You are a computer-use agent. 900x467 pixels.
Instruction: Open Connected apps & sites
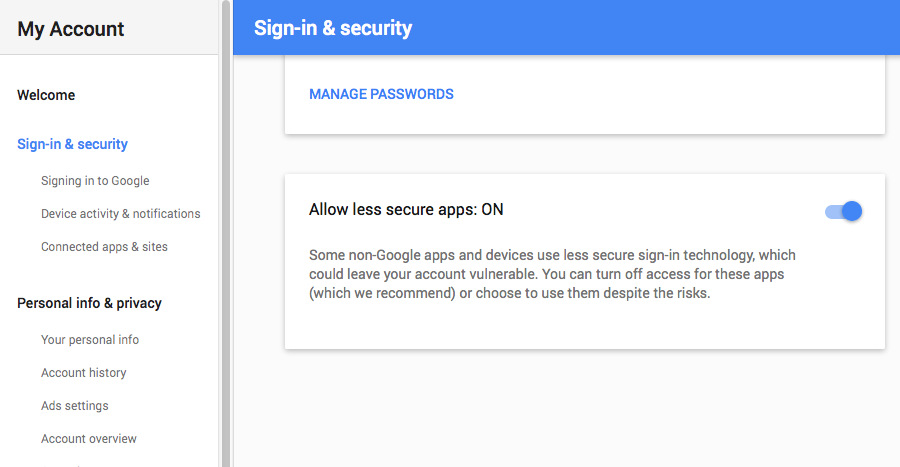coord(104,247)
